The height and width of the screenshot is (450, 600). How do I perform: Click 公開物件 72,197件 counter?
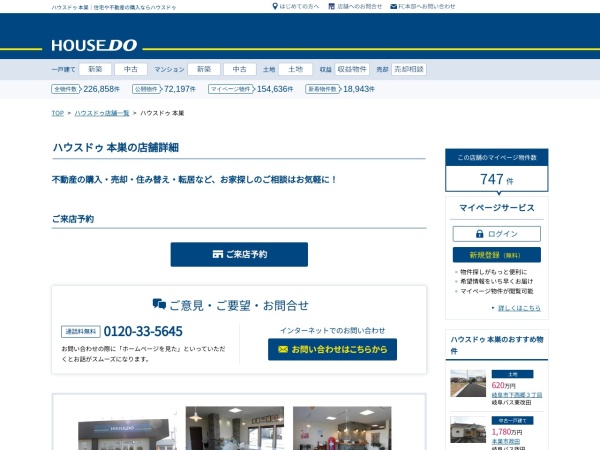click(164, 89)
